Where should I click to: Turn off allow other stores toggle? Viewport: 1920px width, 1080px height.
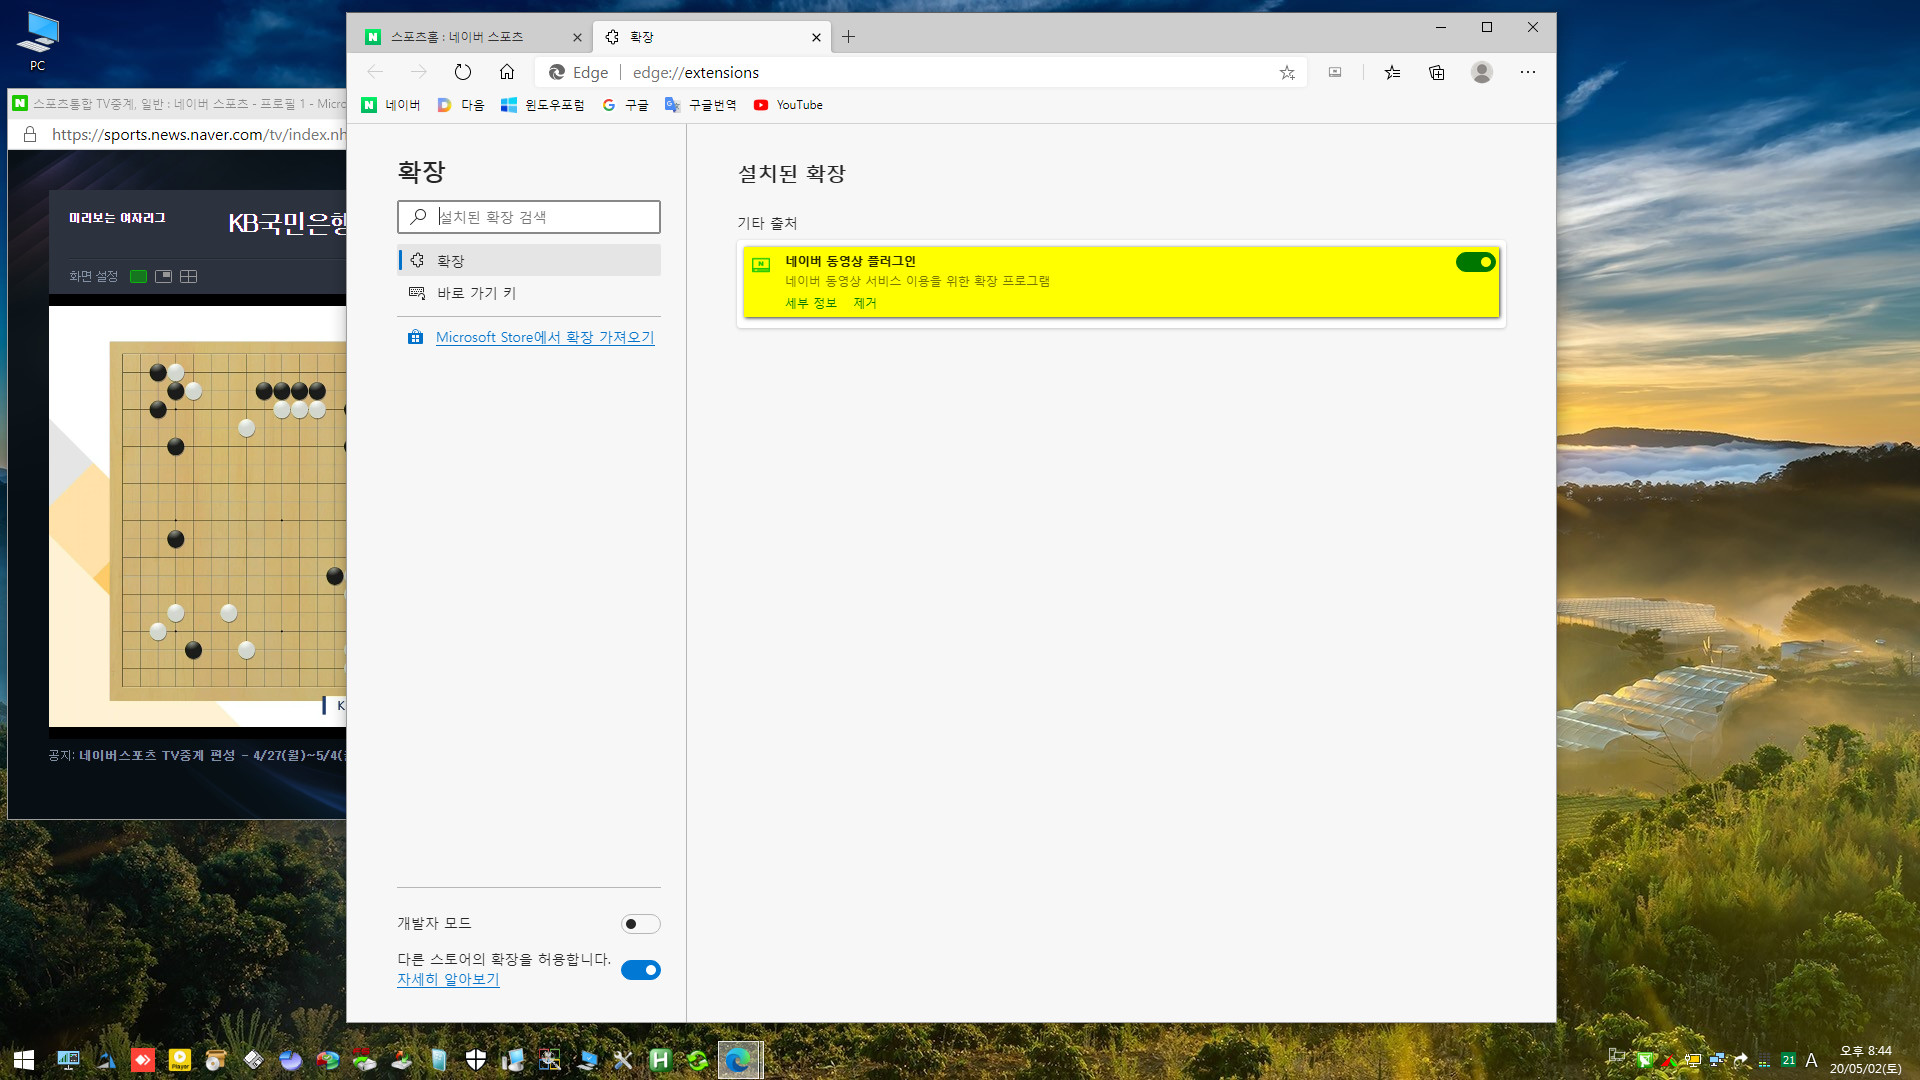tap(640, 970)
